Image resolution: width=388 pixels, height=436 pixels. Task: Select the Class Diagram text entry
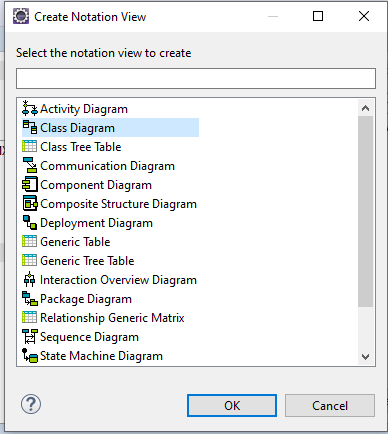point(77,128)
